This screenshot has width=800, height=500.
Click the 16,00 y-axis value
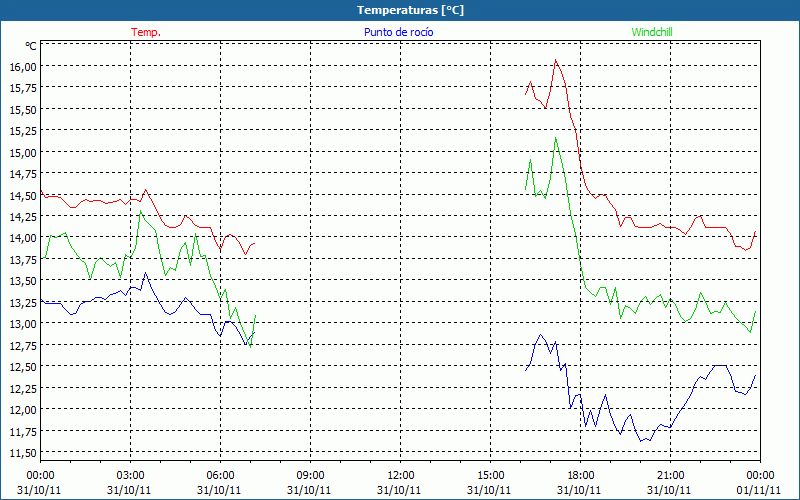(23, 66)
